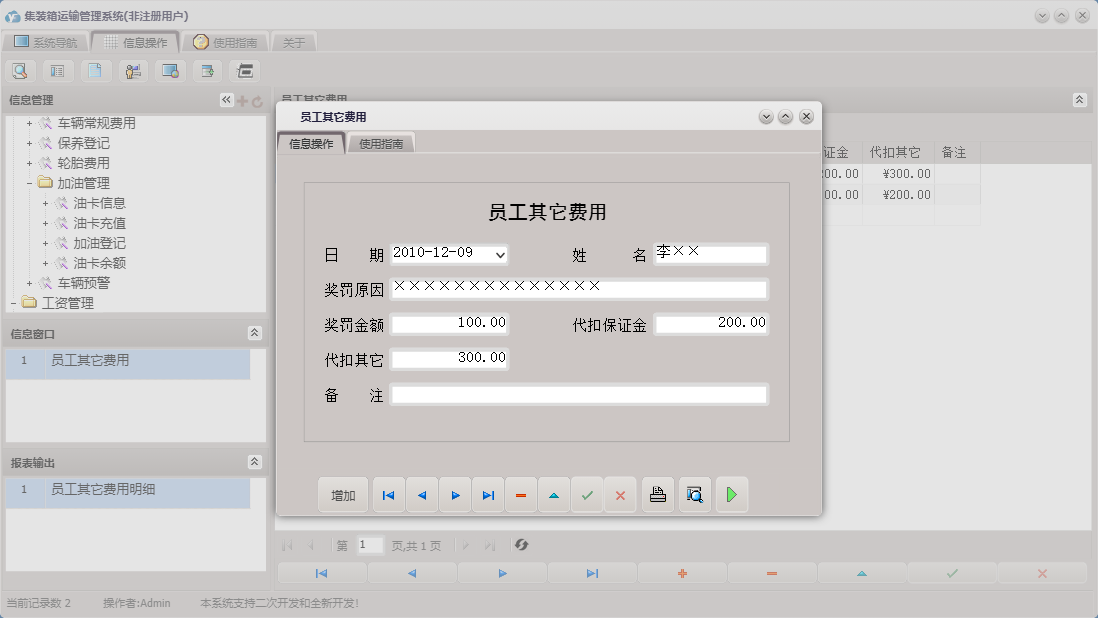Open the report list icon in the toolbar
Image resolution: width=1098 pixels, height=618 pixels.
[x=56, y=70]
